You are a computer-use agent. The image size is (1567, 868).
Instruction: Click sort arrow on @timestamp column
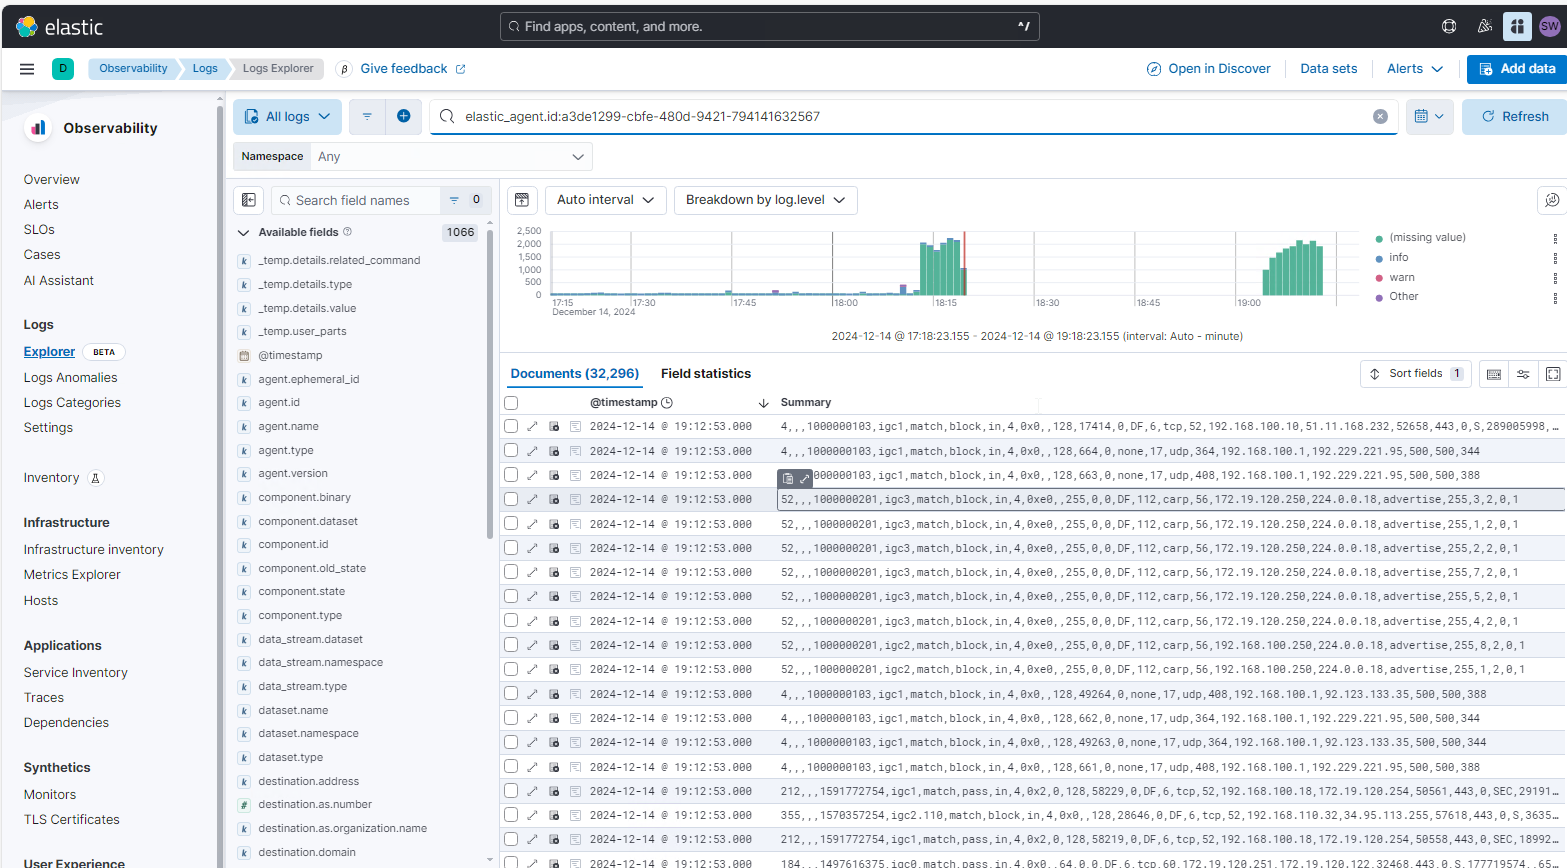(763, 403)
